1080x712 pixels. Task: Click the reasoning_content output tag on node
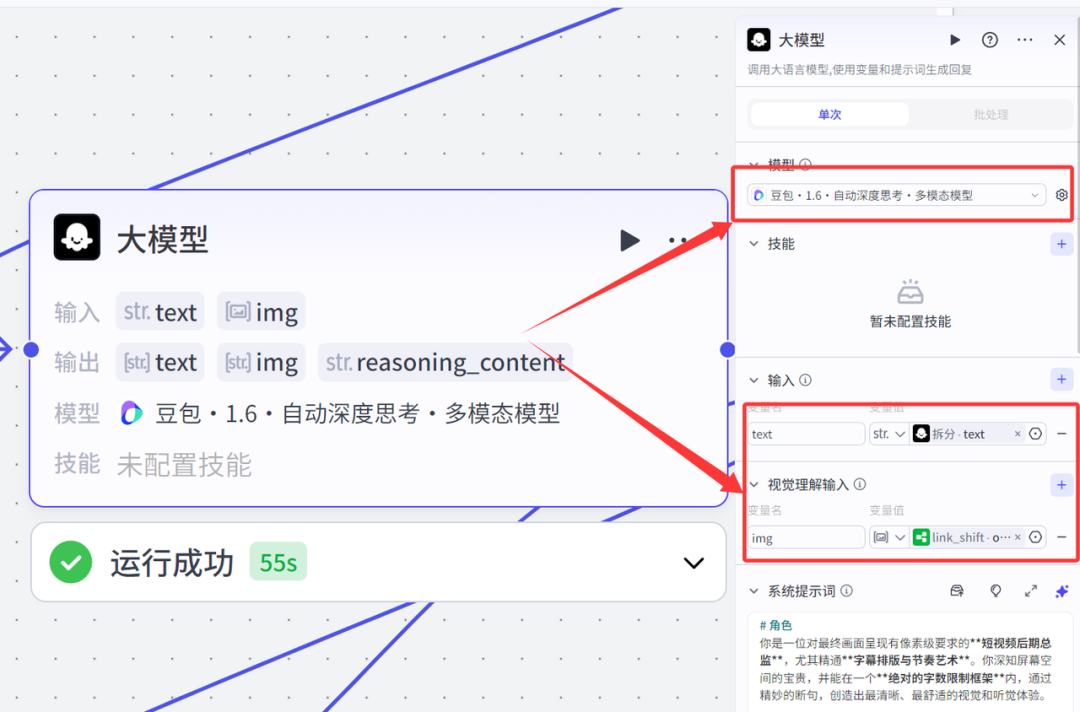[445, 362]
